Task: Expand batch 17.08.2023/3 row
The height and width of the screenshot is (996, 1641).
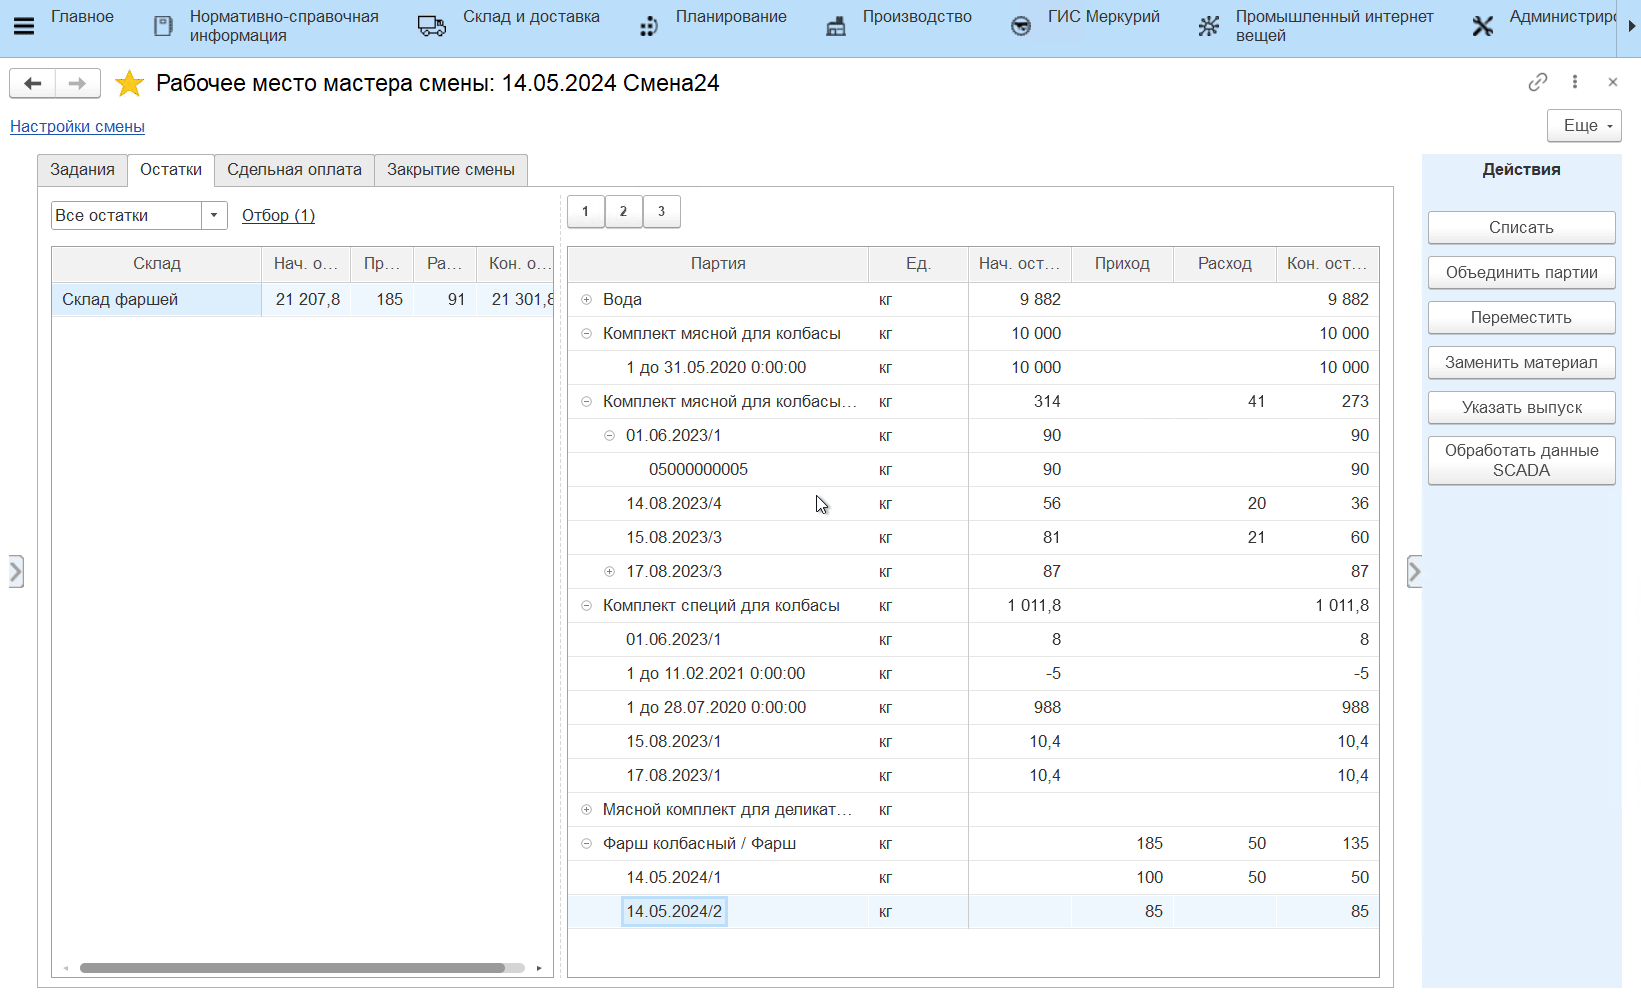Action: coord(609,571)
